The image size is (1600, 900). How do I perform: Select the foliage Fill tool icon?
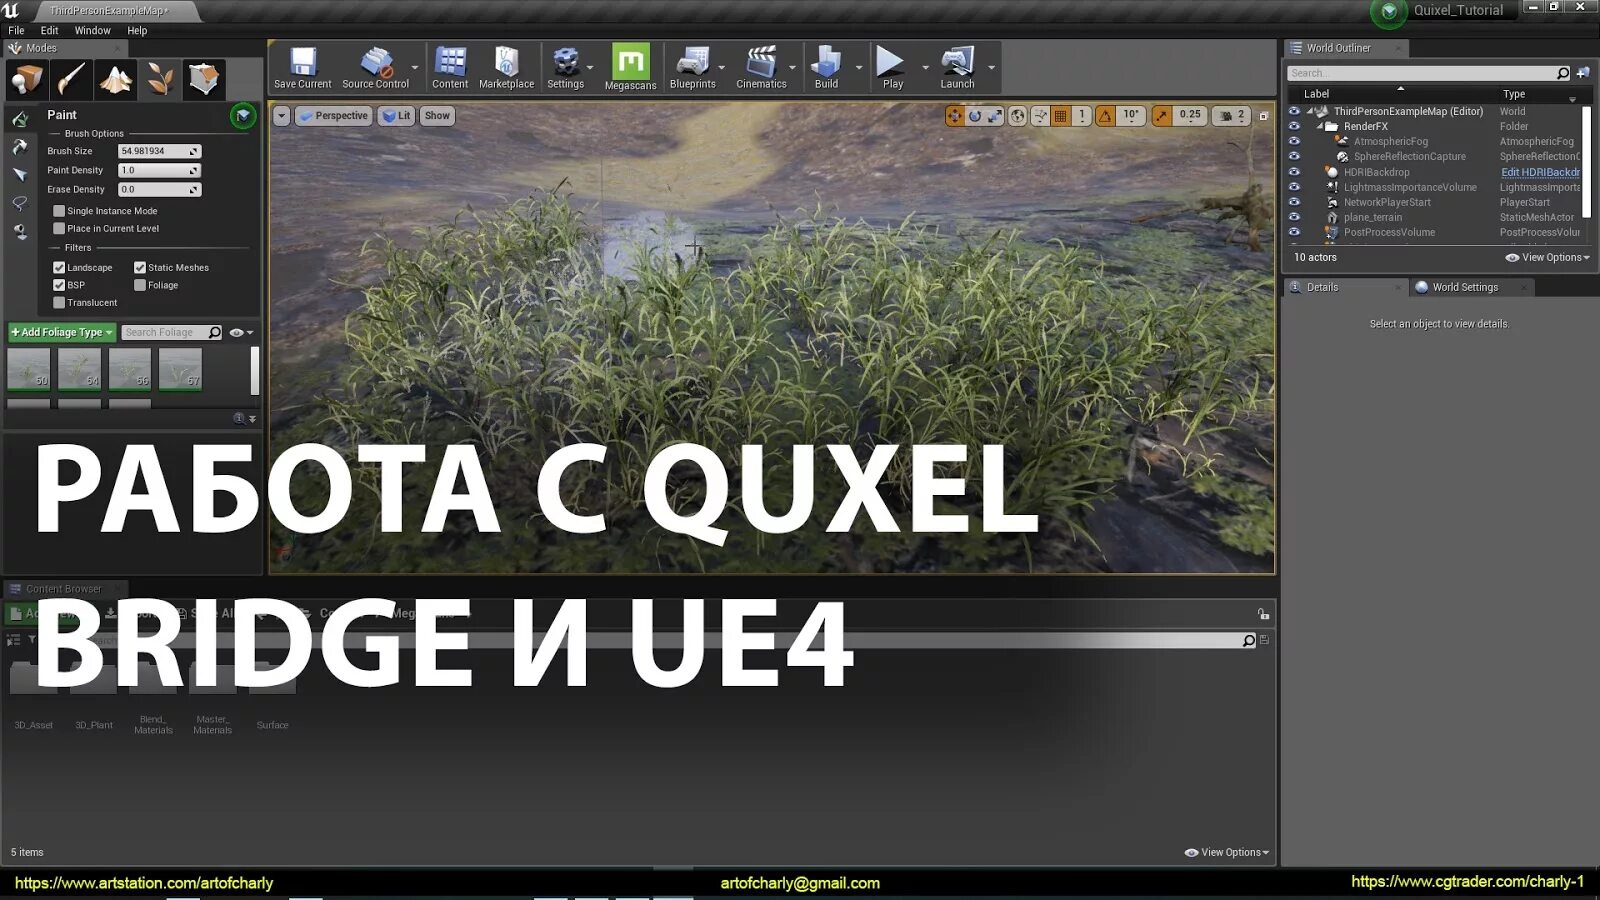[20, 231]
